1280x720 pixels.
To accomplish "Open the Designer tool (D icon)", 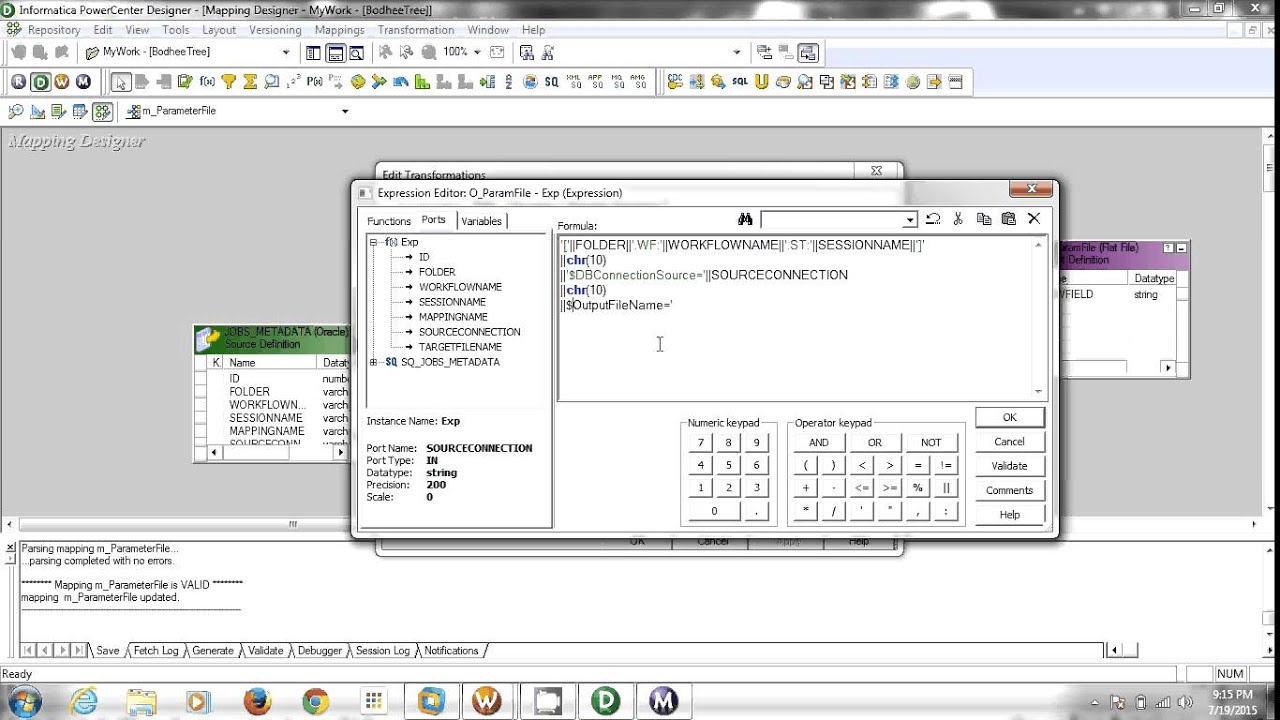I will pyautogui.click(x=40, y=82).
